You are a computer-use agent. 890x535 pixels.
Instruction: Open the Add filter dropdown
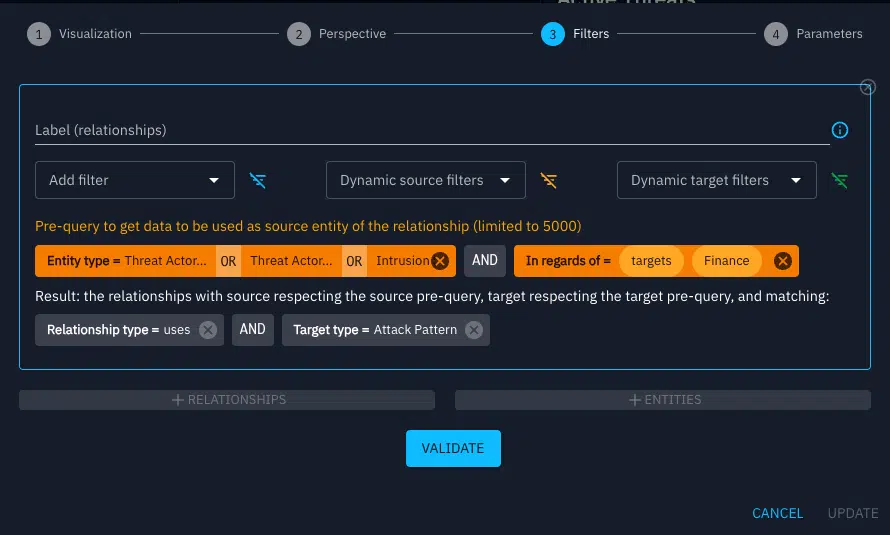[135, 180]
